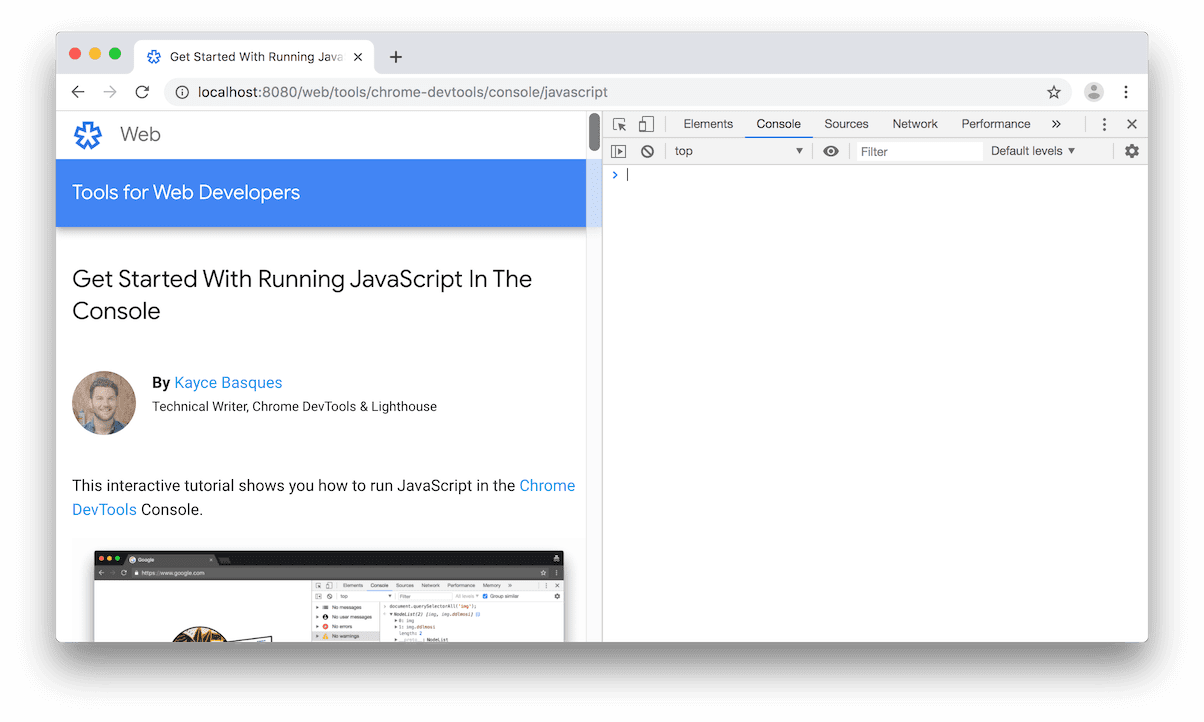Follow the Chrome DevTools link
The width and height of the screenshot is (1204, 722).
pos(547,485)
